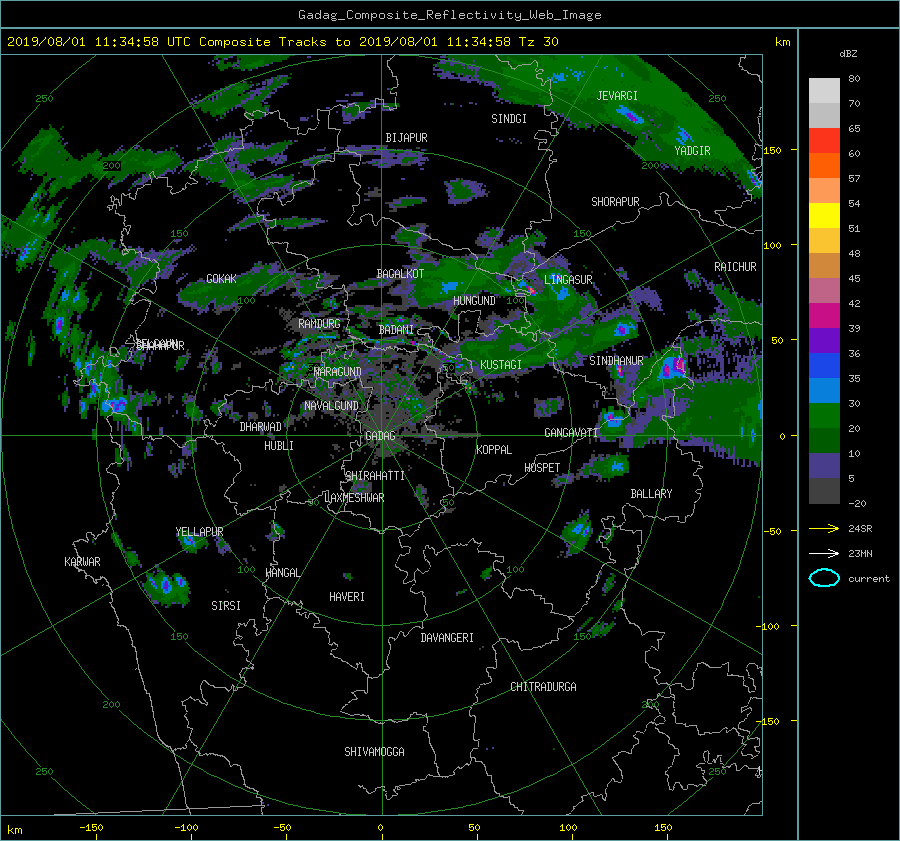Click the BALLARY city label

(651, 494)
